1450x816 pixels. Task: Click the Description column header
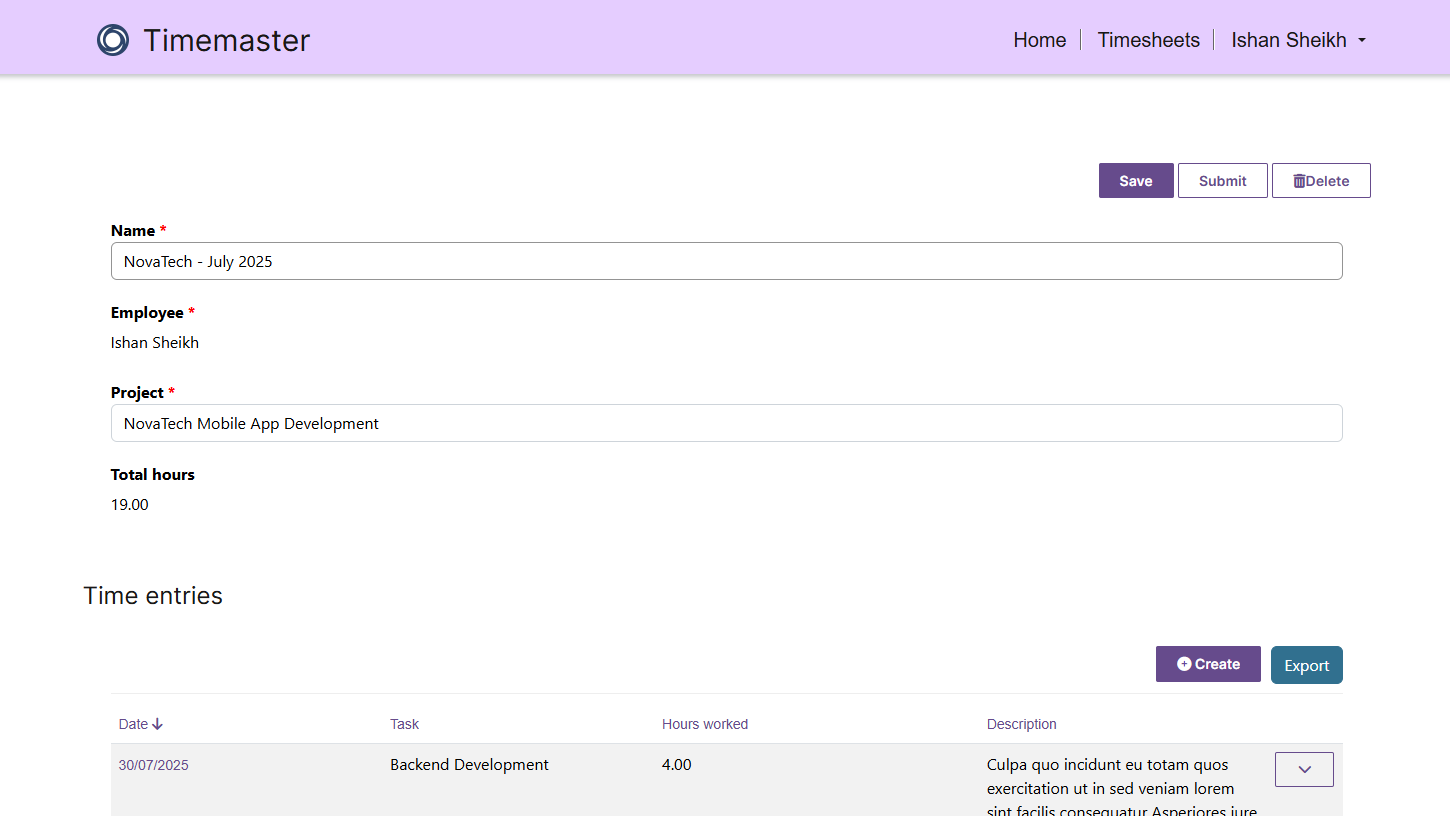tap(1021, 723)
